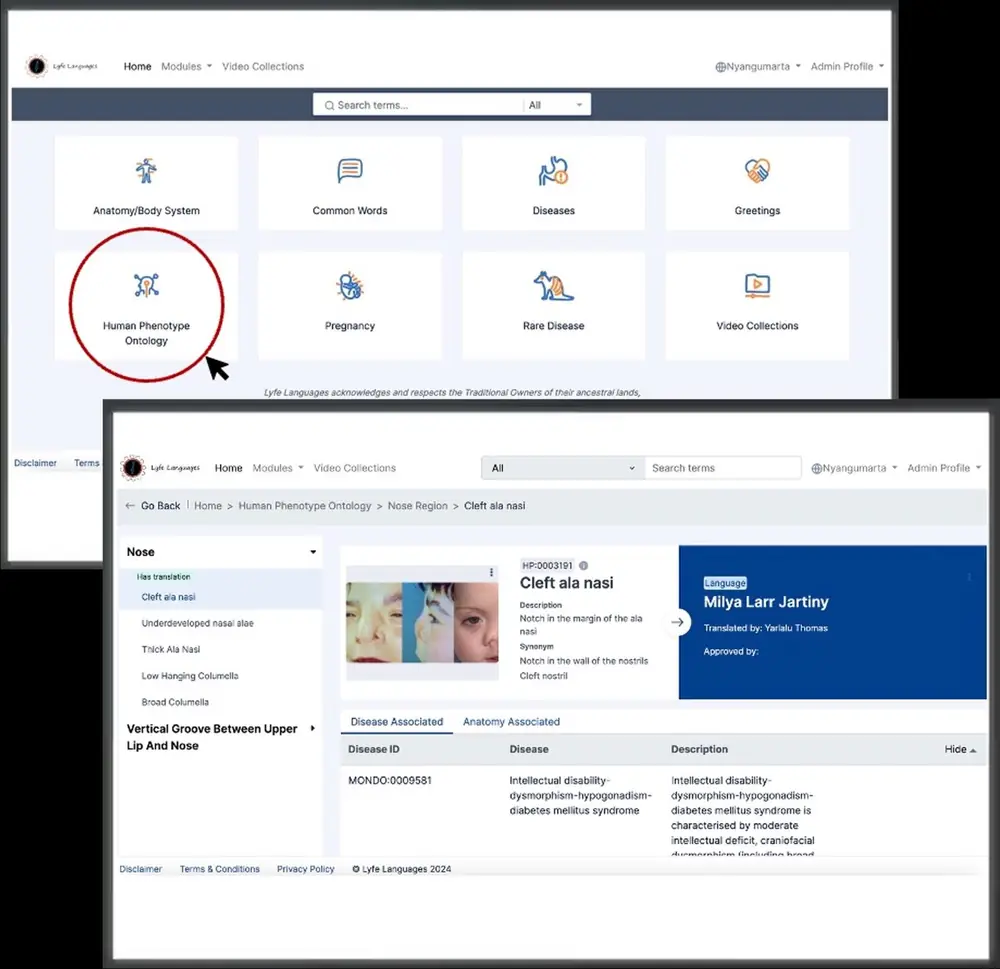Open the All category dropdown in front window
Image resolution: width=1000 pixels, height=969 pixels.
[x=562, y=468]
